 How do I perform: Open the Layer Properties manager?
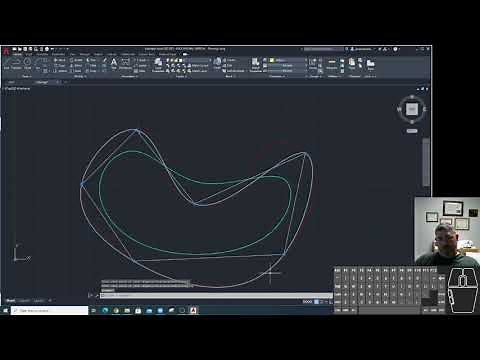[x=158, y=64]
